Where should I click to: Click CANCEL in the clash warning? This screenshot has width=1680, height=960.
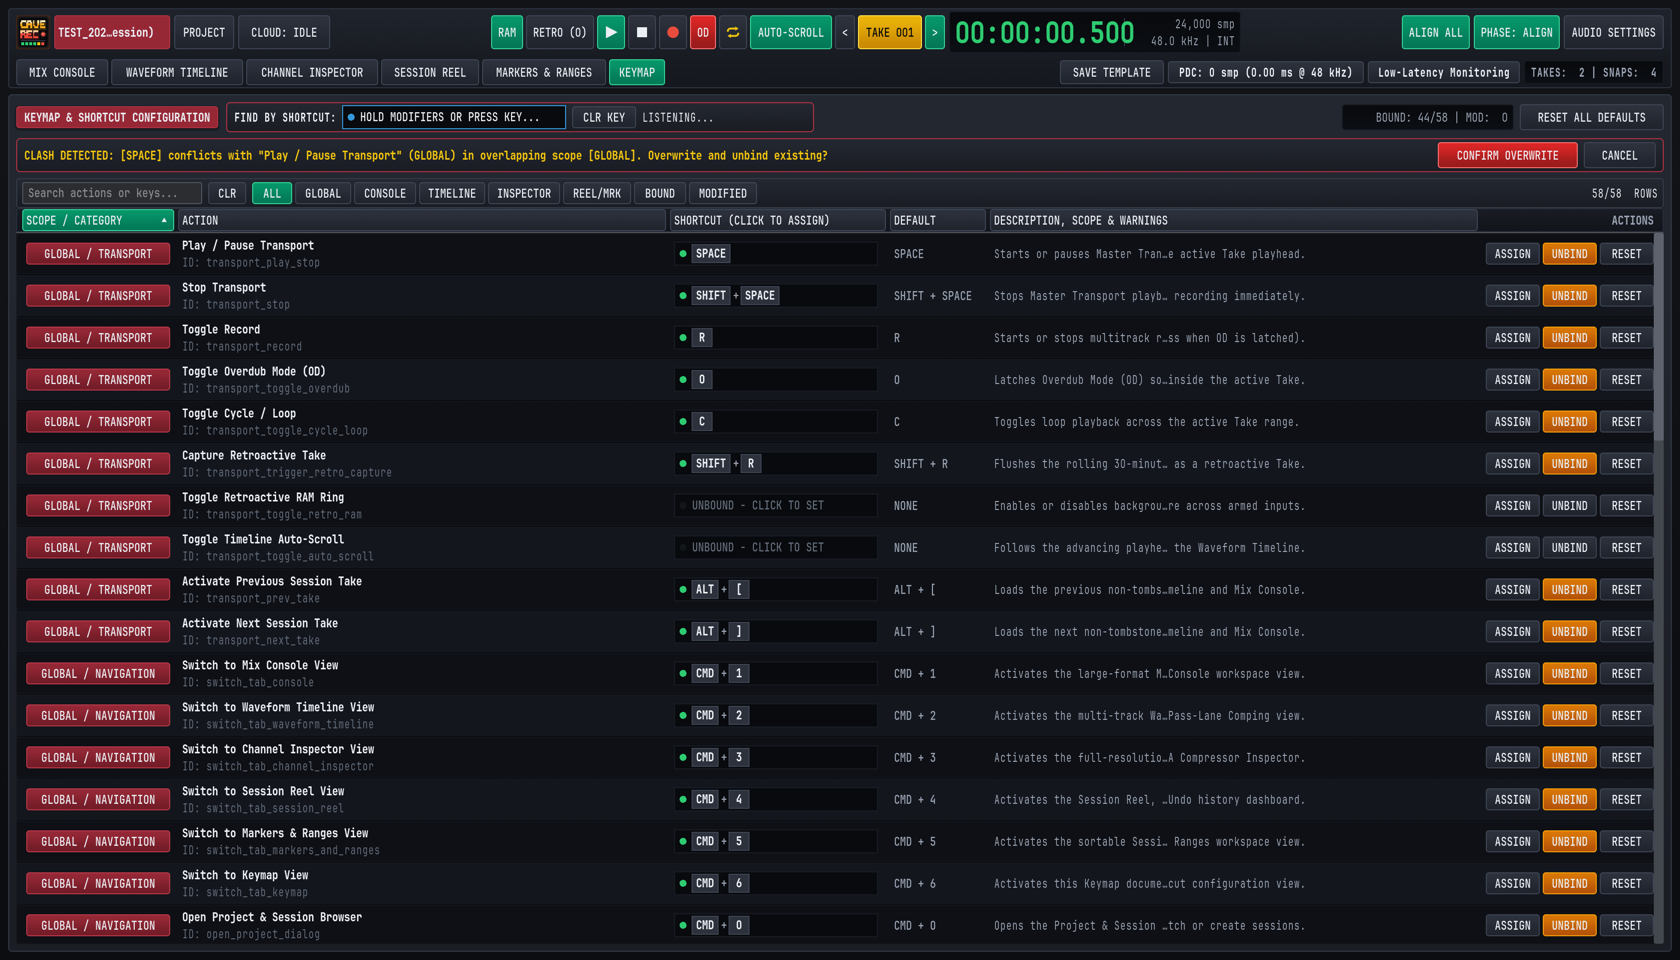click(1619, 155)
